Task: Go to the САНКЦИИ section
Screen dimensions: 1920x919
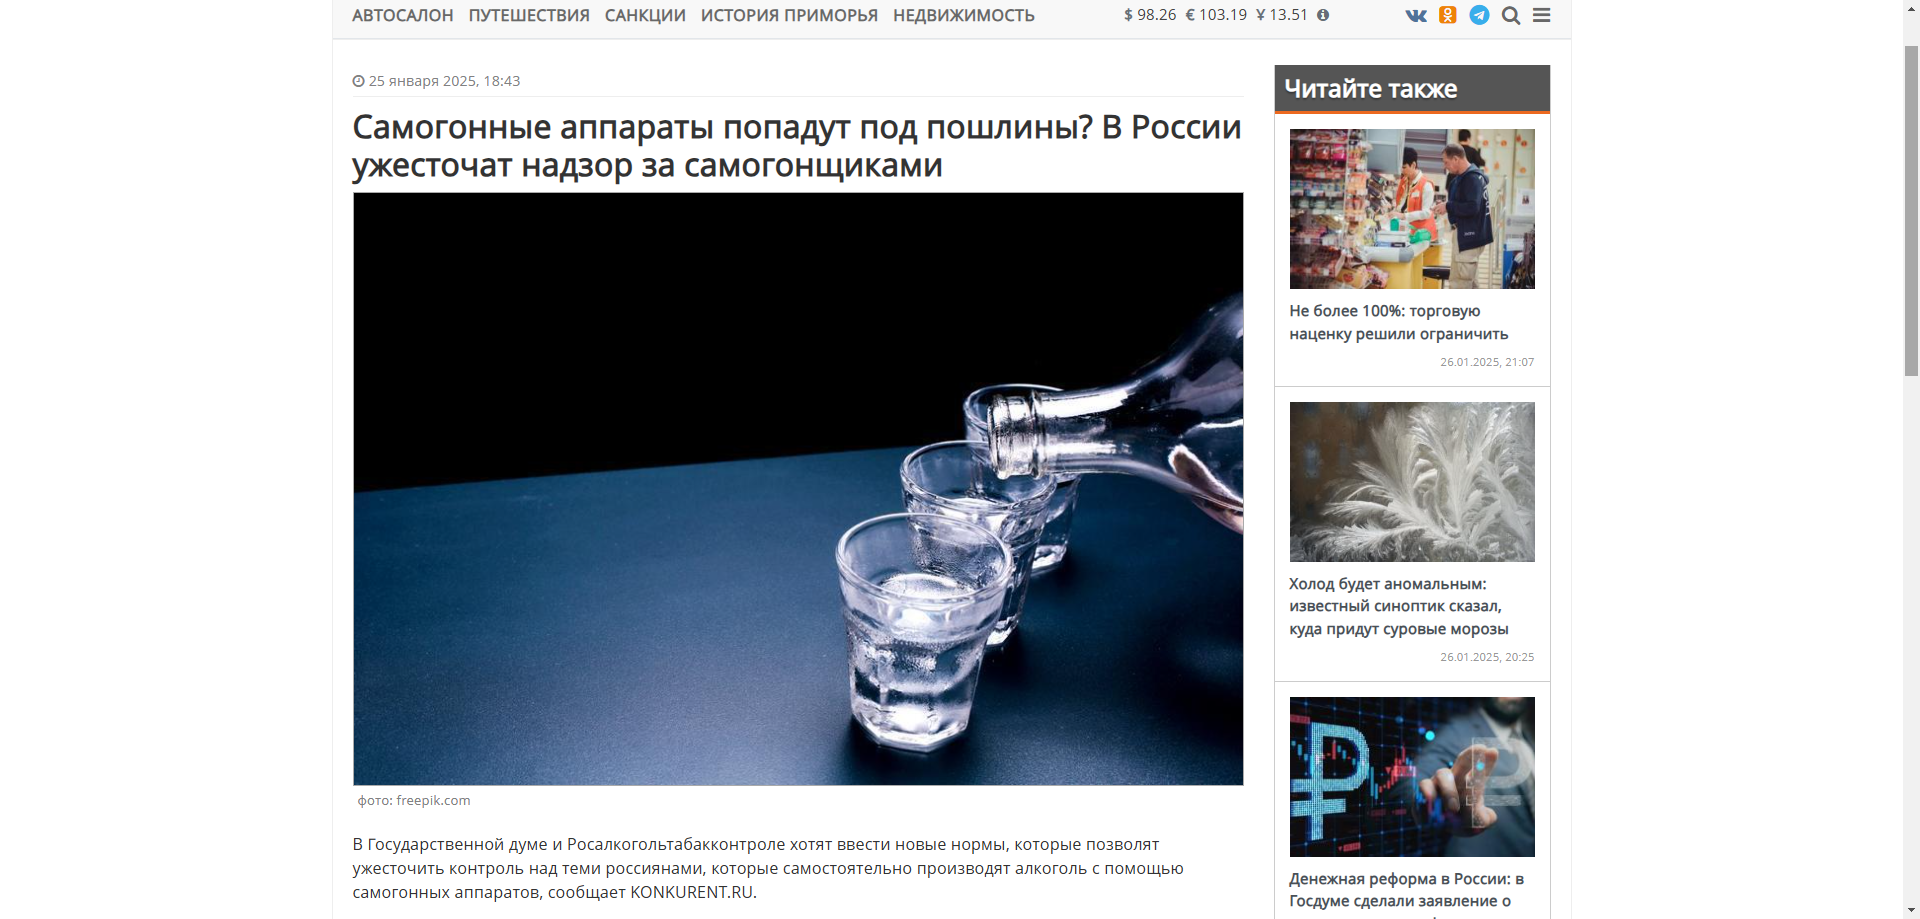Action: tap(645, 16)
